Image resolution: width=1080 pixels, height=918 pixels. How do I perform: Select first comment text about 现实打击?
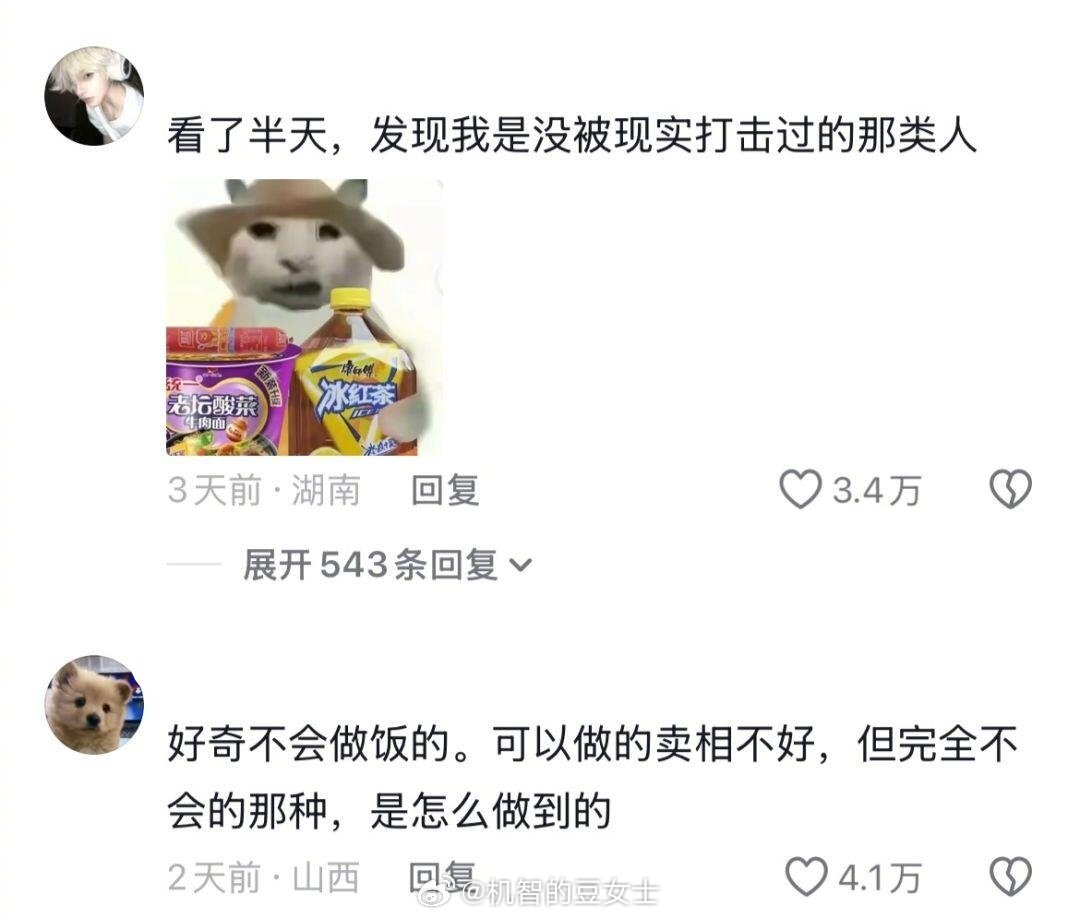(x=572, y=134)
